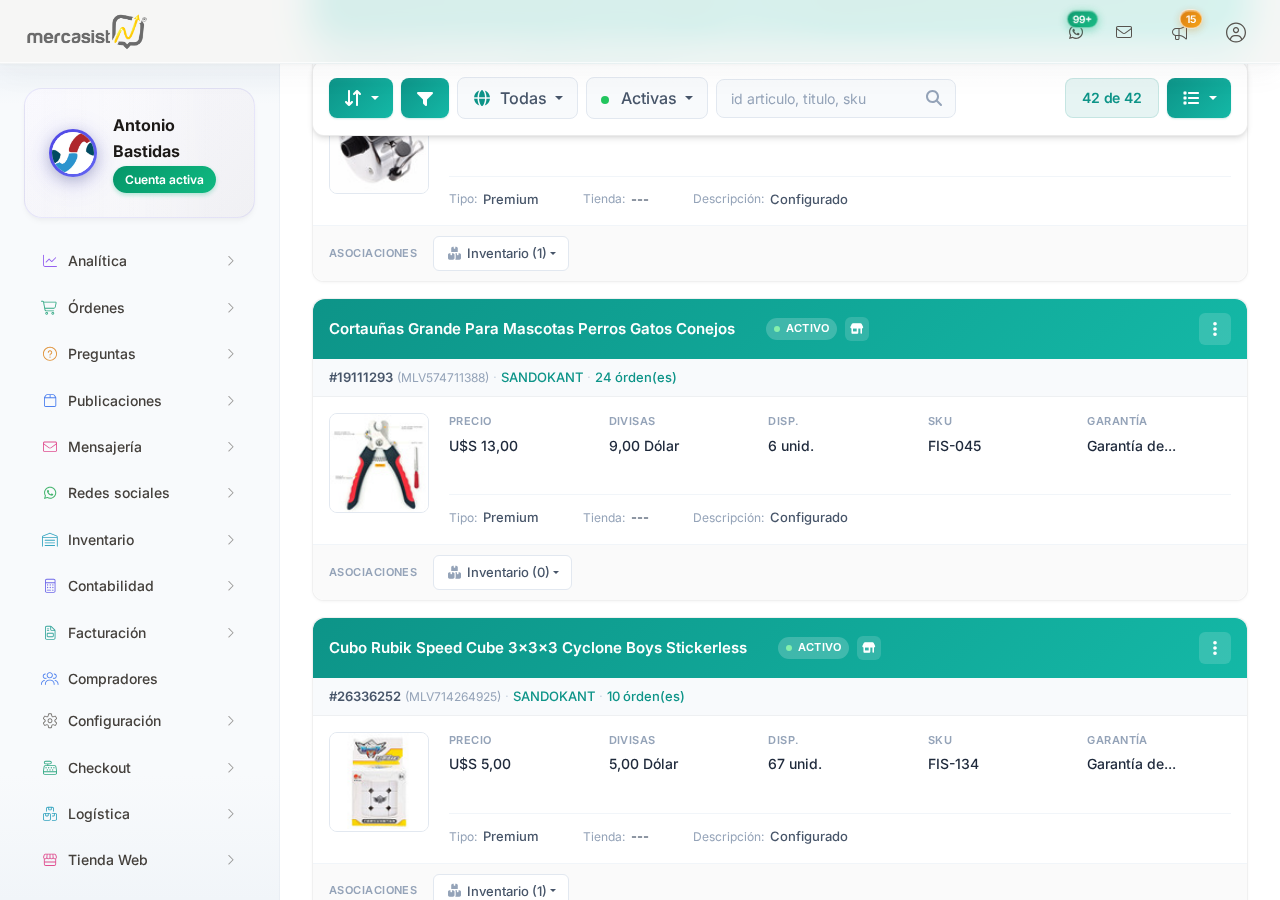
Task: Click the green filter funnel button
Action: coord(425,98)
